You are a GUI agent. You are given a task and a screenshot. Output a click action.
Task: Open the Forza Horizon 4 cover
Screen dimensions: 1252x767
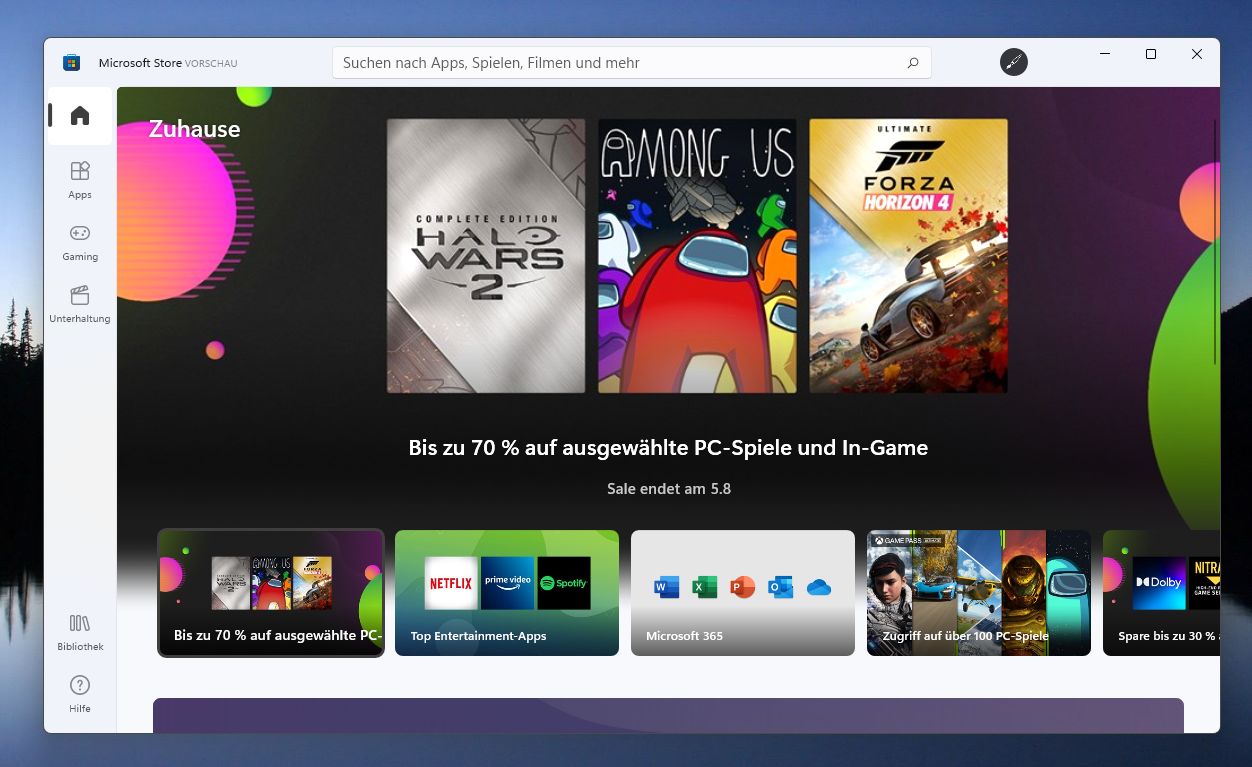click(x=908, y=256)
